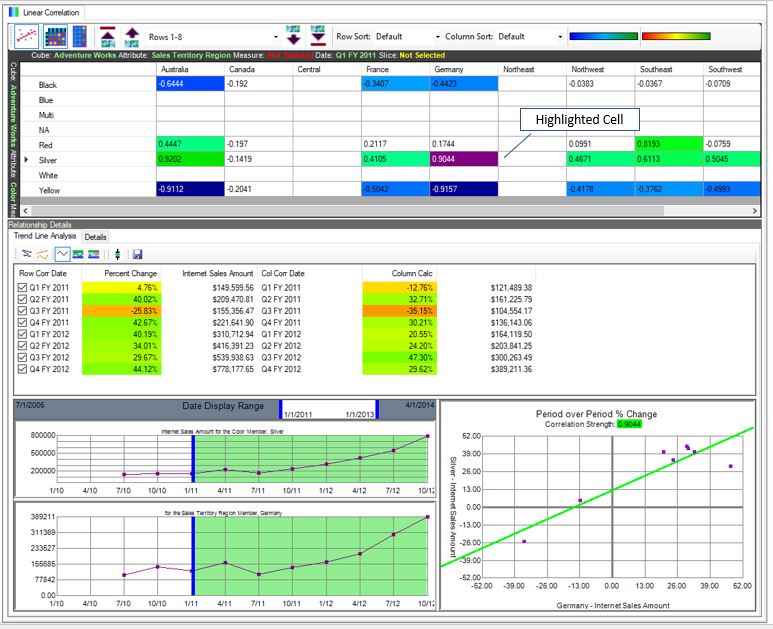The image size is (773, 629).
Task: Uncheck the Q4 FY 2012 row checkbox
Action: click(23, 369)
